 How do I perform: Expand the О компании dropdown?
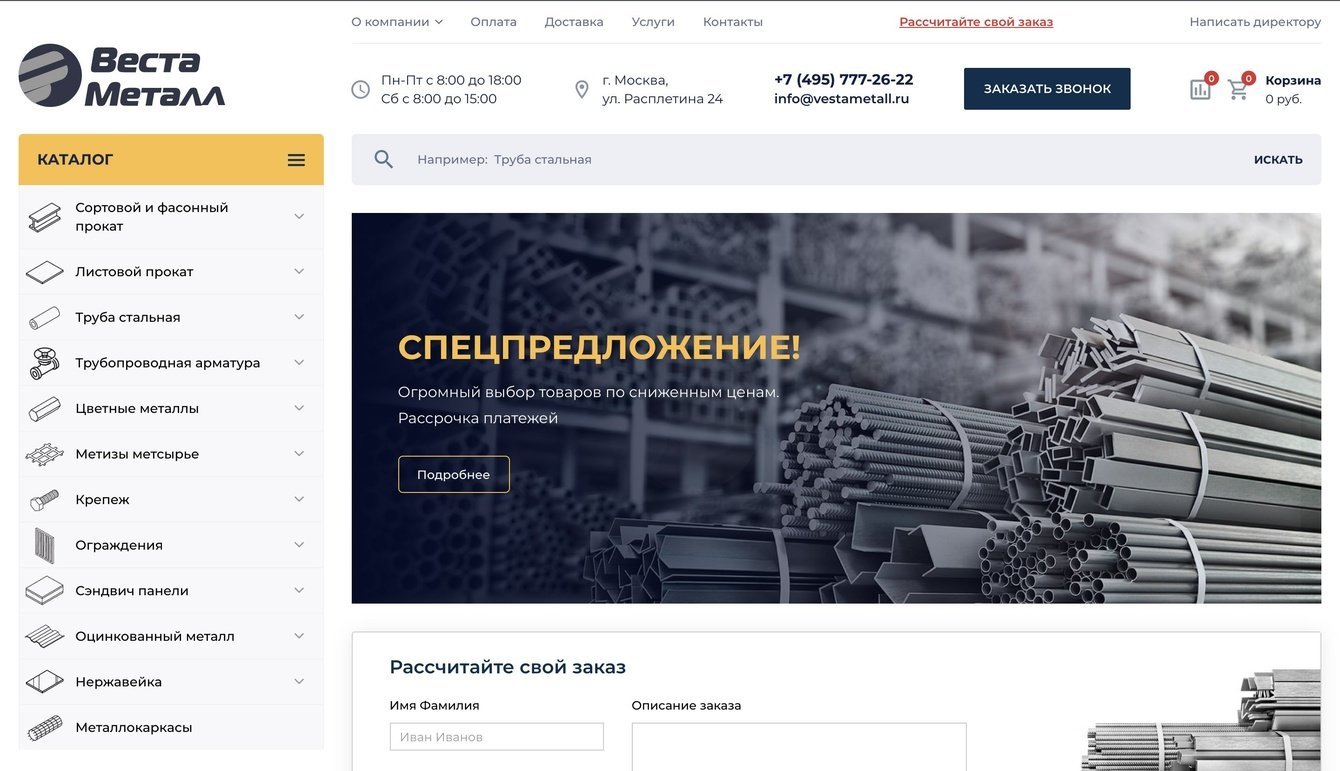[397, 22]
